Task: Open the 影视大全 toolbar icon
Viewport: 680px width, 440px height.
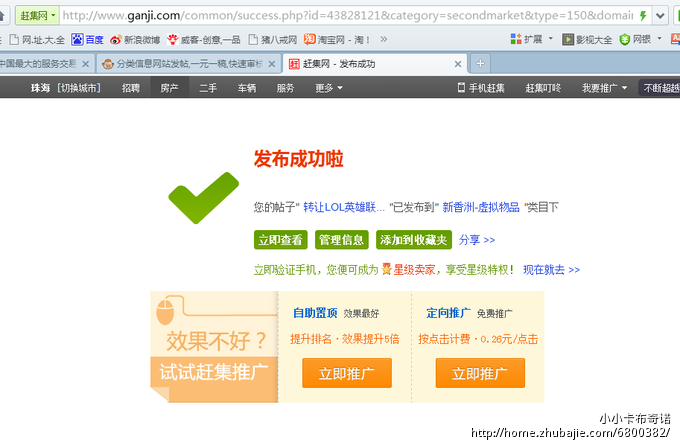Action: click(x=587, y=40)
